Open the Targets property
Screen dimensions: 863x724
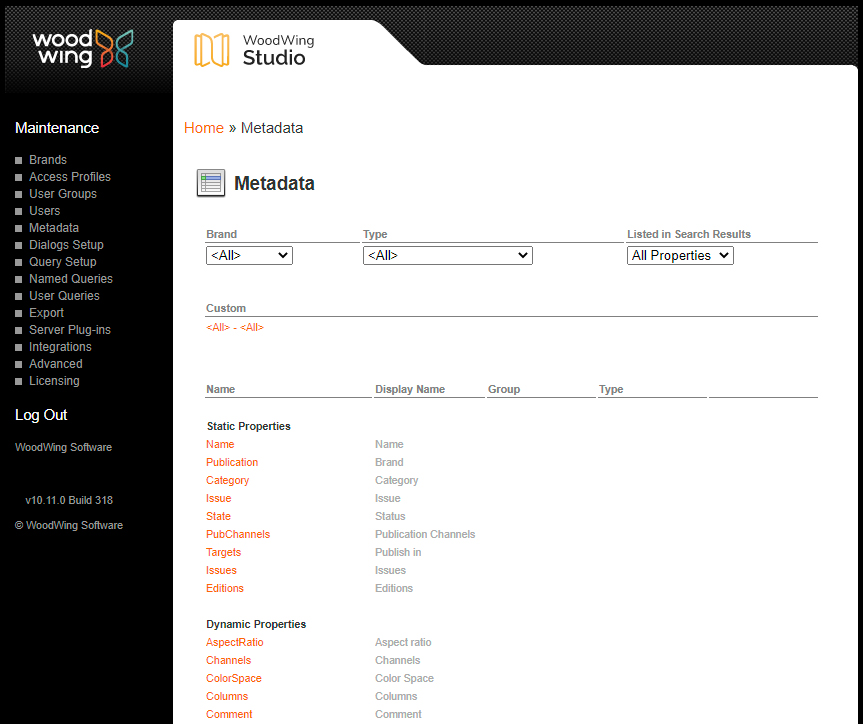[x=223, y=552]
